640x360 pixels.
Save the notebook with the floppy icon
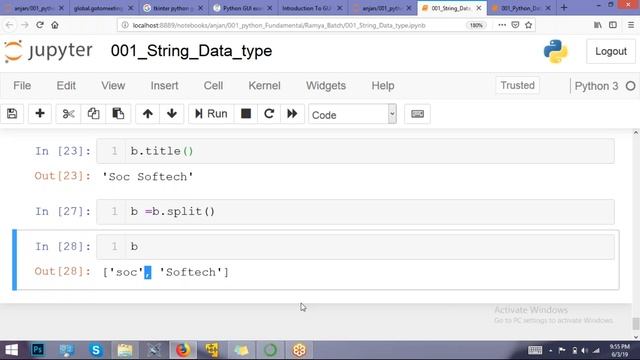[12, 114]
